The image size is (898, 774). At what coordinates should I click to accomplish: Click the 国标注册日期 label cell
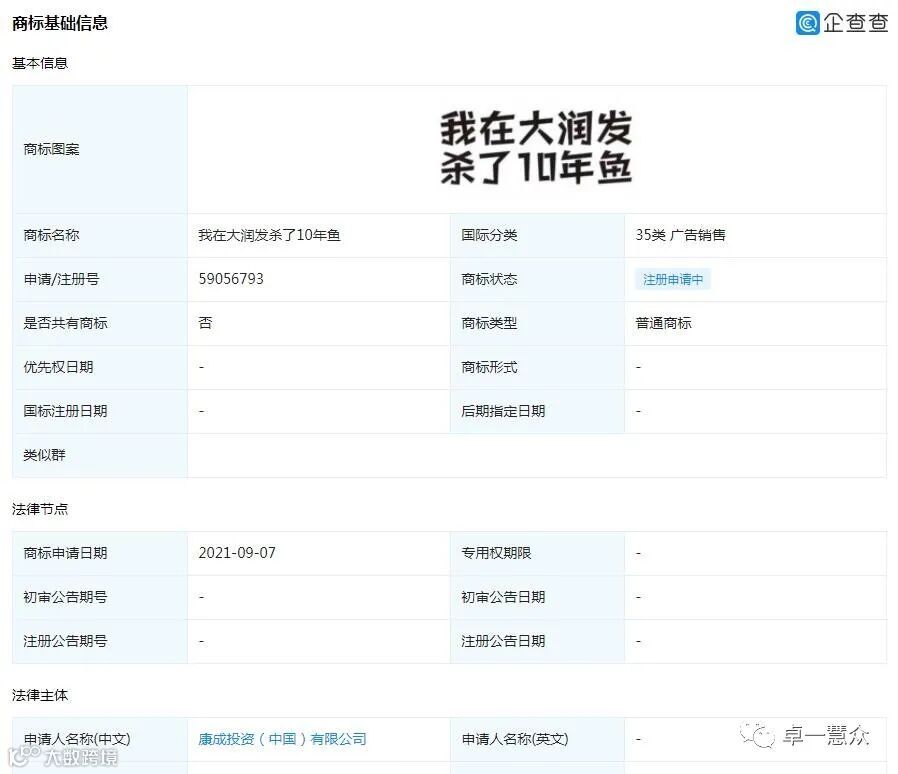point(100,411)
